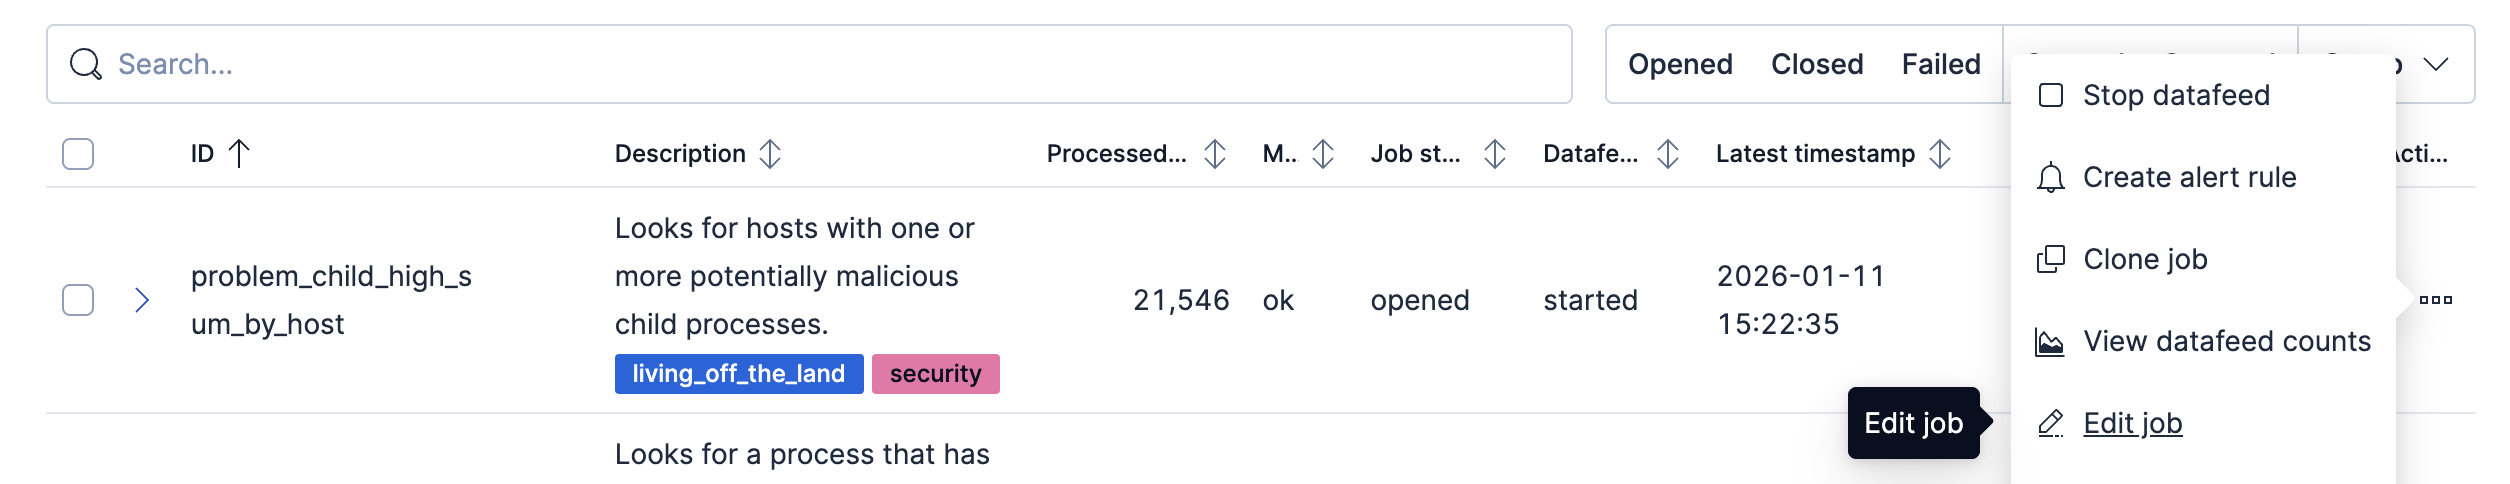This screenshot has width=2510, height=484.
Task: Choose Stop datafeed from the menu
Action: point(2176,95)
